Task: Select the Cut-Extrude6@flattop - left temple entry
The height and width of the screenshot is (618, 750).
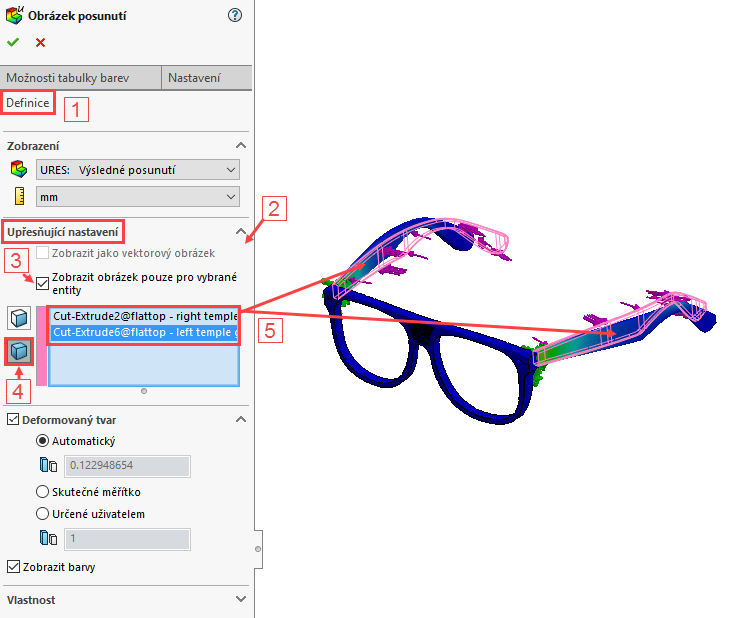Action: 143,332
